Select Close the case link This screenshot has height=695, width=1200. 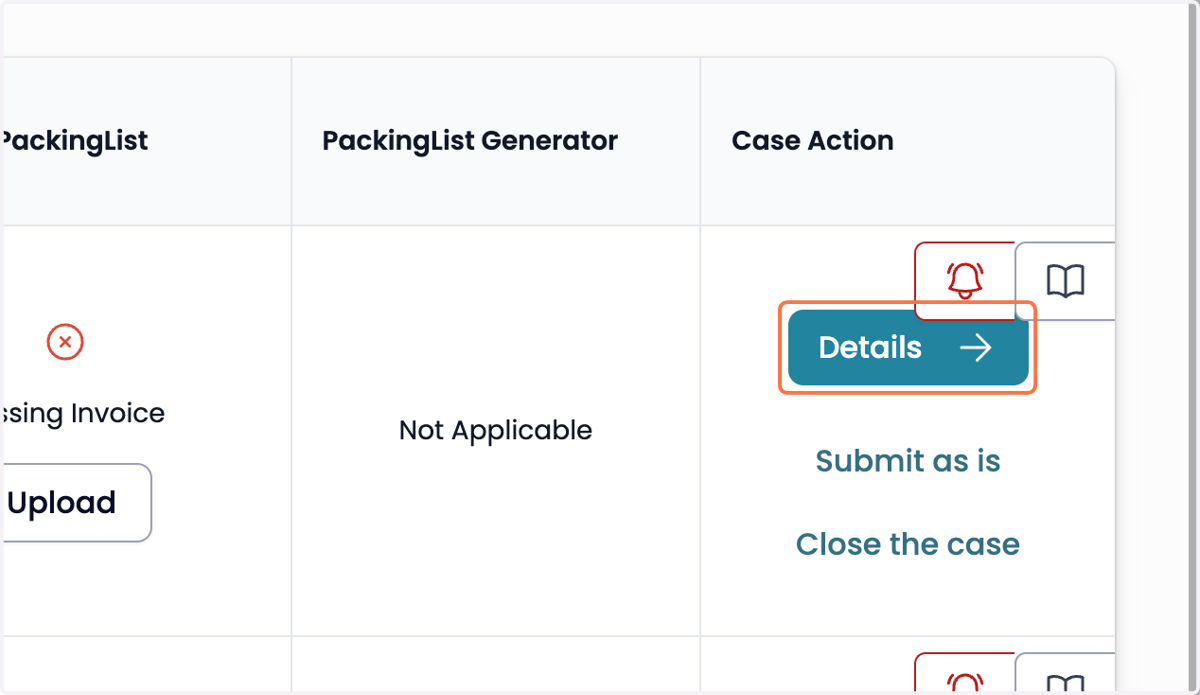pyautogui.click(x=908, y=545)
